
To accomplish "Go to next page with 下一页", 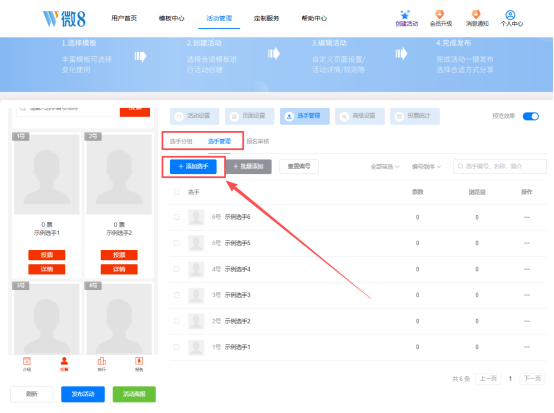I will (x=532, y=379).
